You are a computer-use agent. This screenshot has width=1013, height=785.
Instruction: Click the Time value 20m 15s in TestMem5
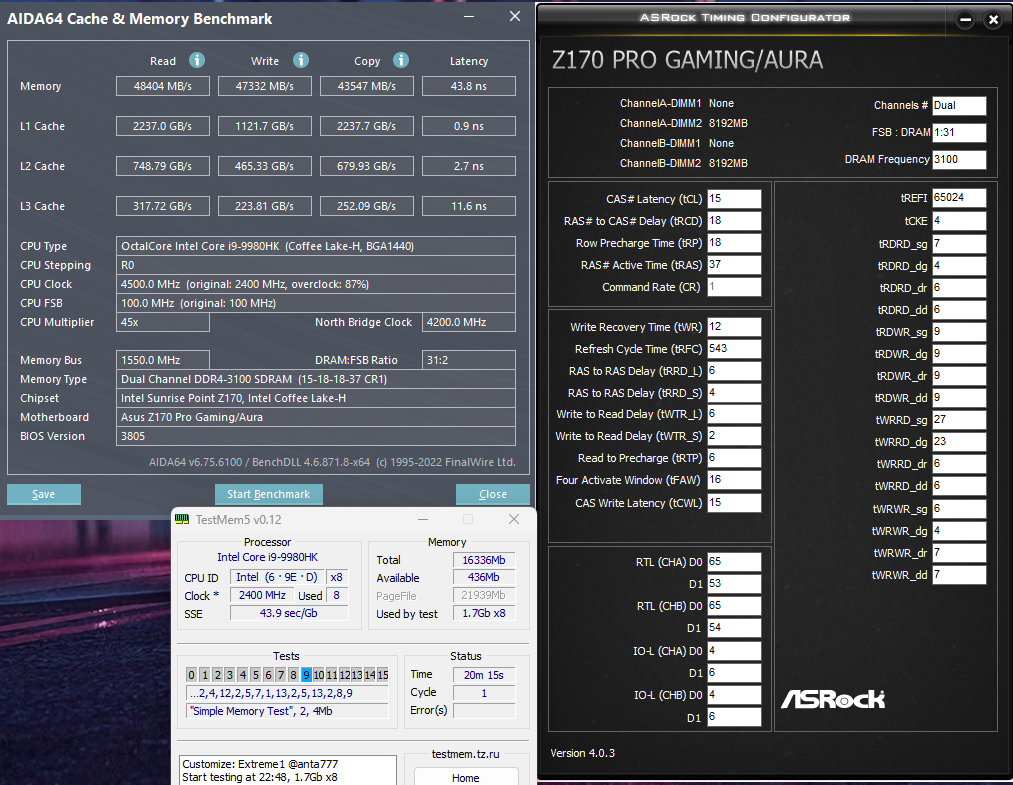pos(484,675)
